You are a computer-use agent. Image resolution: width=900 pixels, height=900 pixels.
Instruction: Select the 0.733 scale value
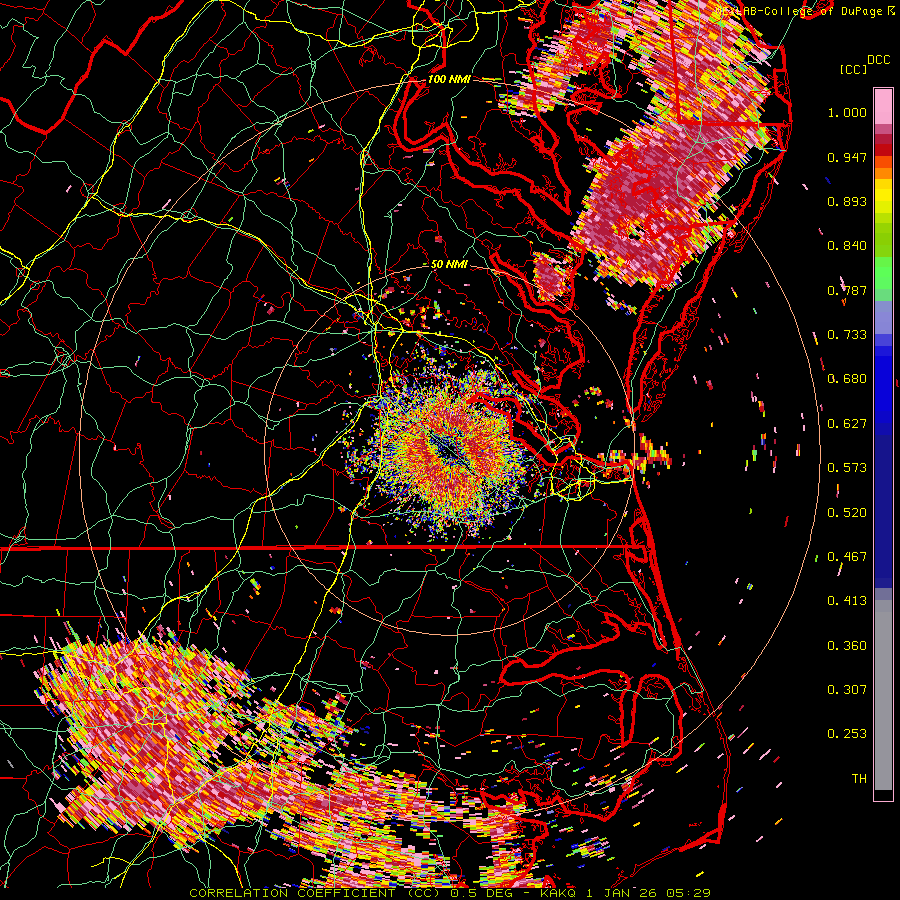tap(847, 335)
